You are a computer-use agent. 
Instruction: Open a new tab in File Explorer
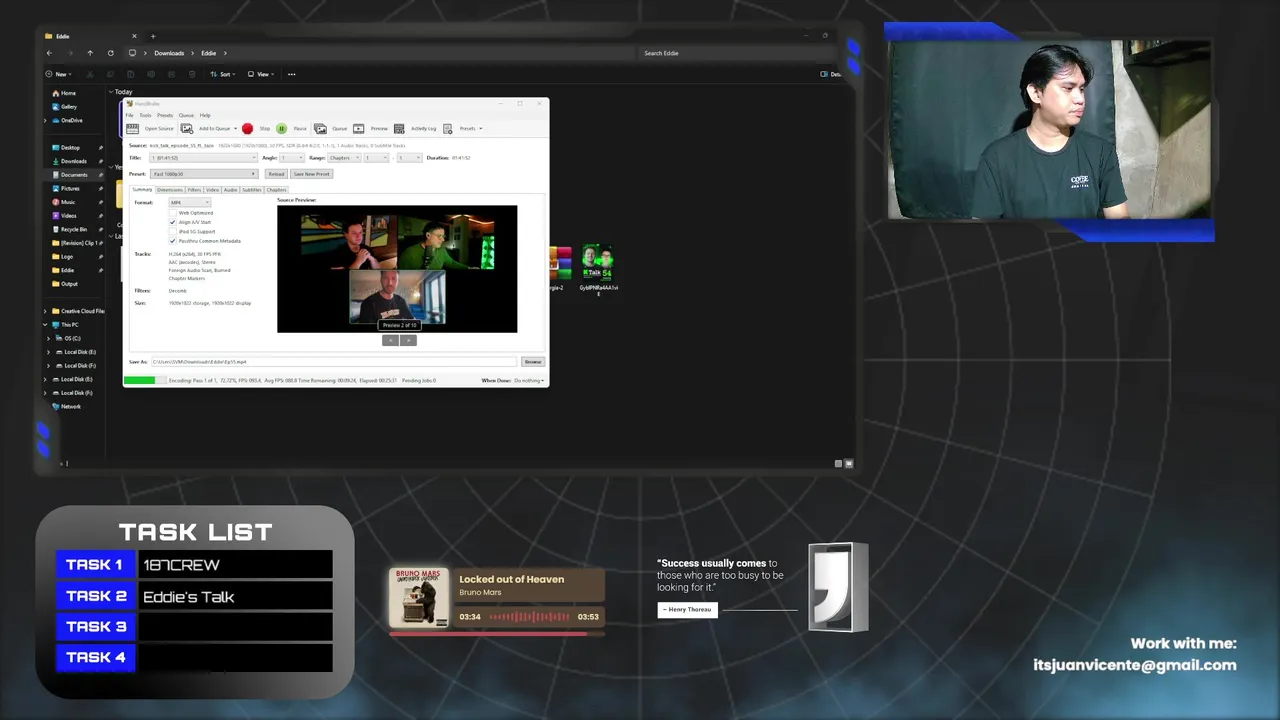(x=153, y=36)
